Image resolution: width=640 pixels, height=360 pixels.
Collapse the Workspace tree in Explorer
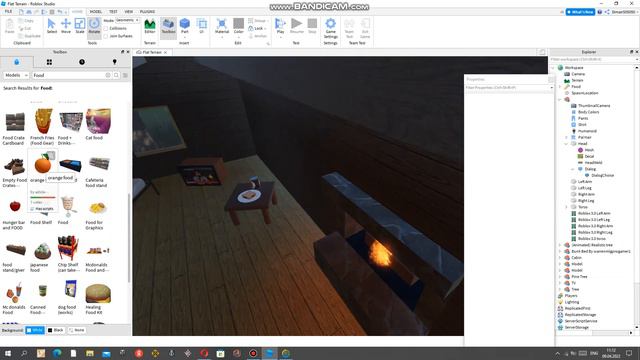pos(553,68)
